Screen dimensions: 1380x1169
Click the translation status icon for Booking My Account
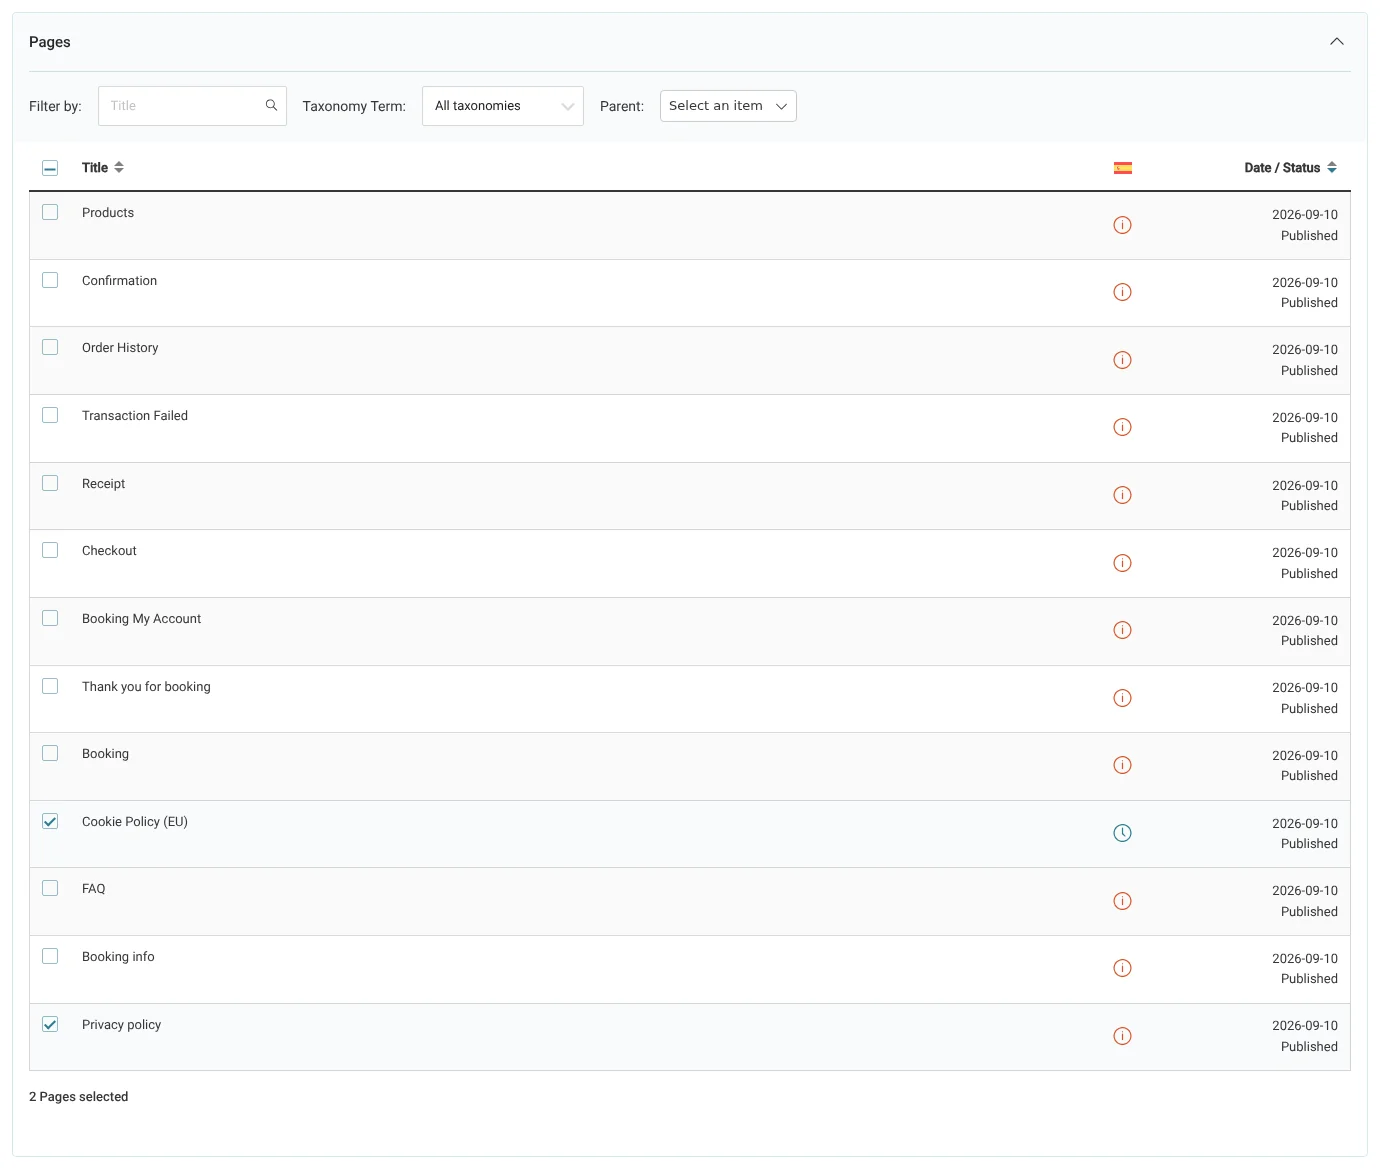tap(1123, 630)
